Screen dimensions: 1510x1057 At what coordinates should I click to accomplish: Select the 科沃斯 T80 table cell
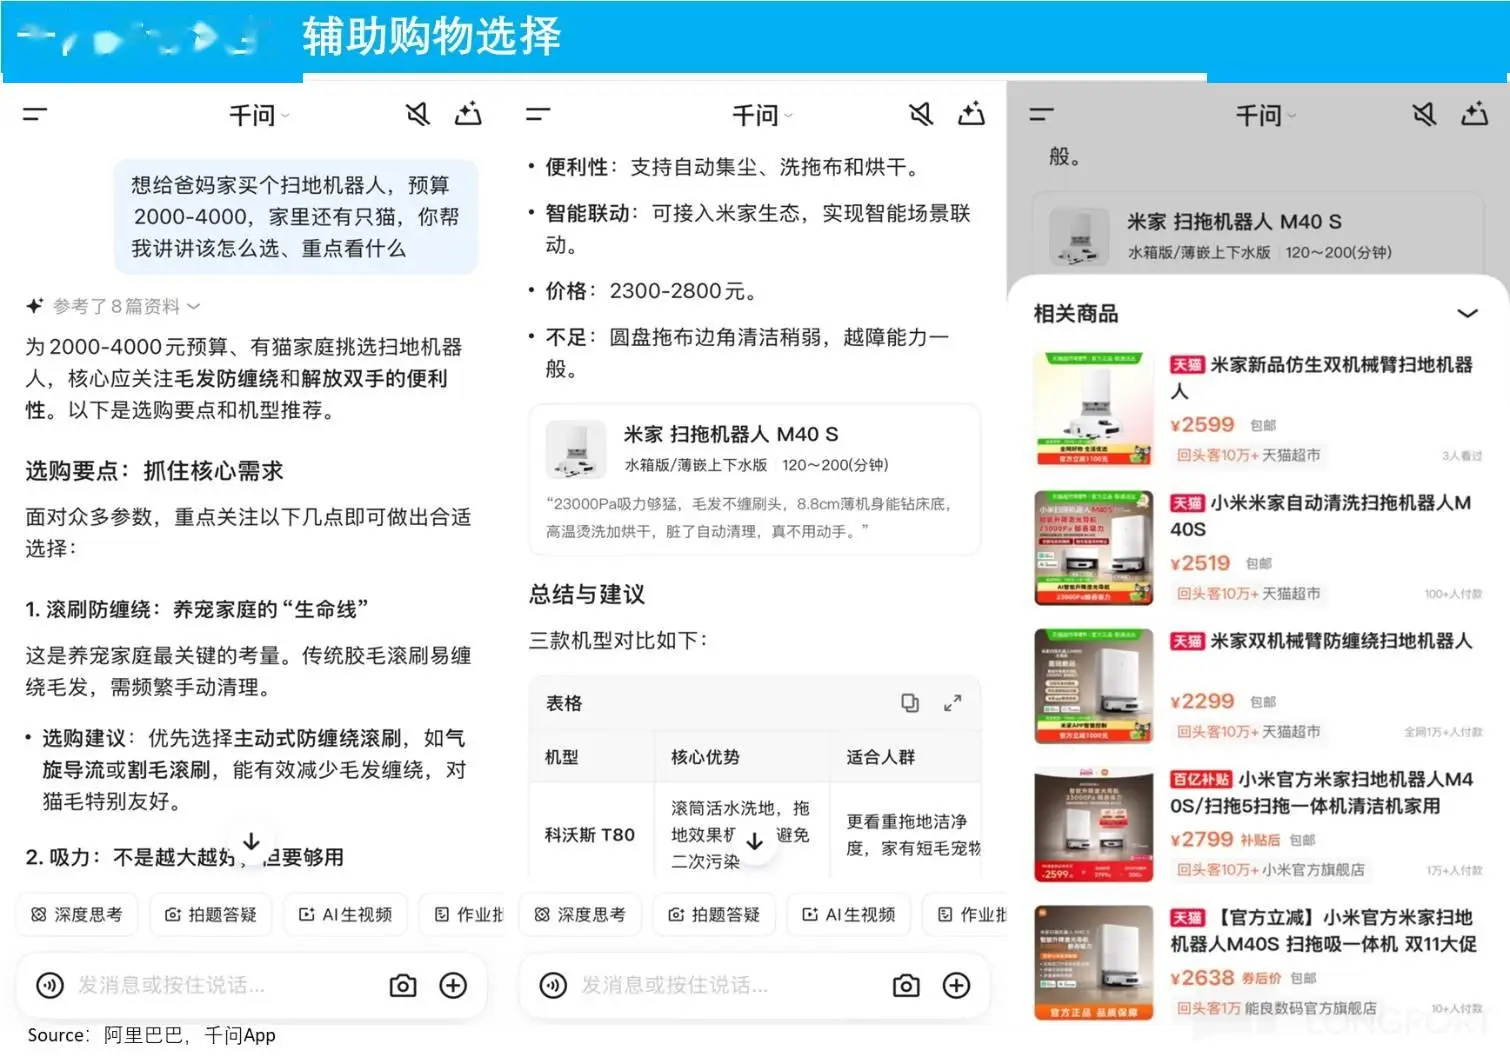point(590,835)
